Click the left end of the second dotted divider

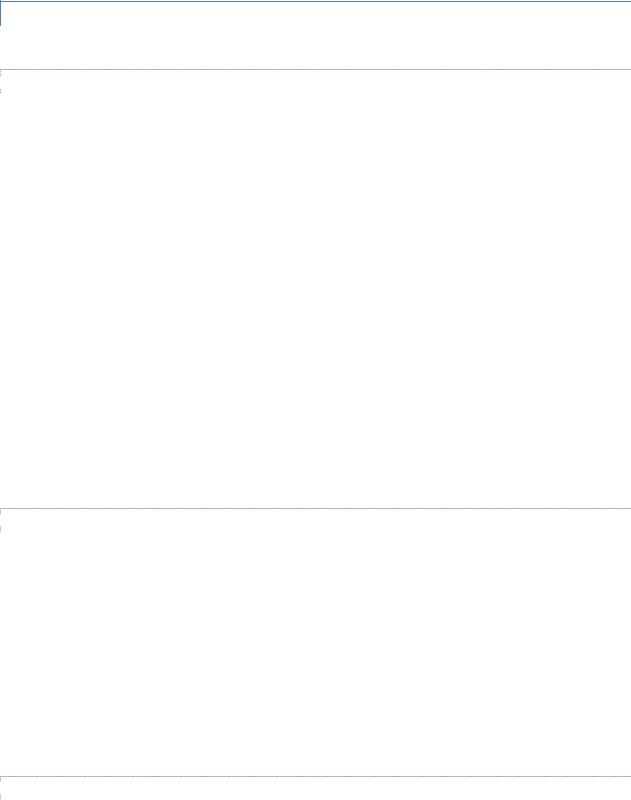click(5, 510)
